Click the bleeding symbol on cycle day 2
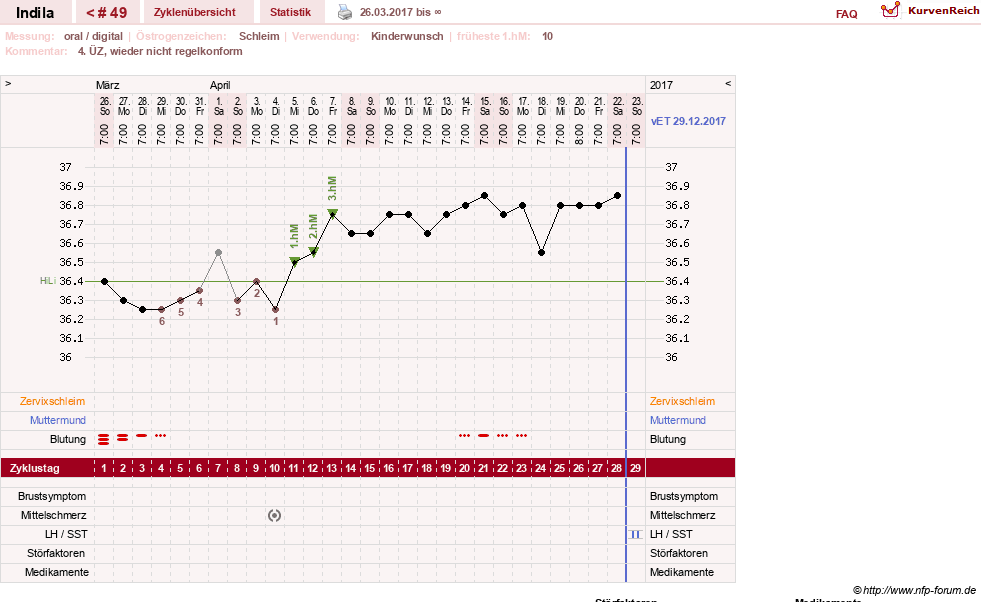Screen dimensions: 981x602 pyautogui.click(x=123, y=437)
